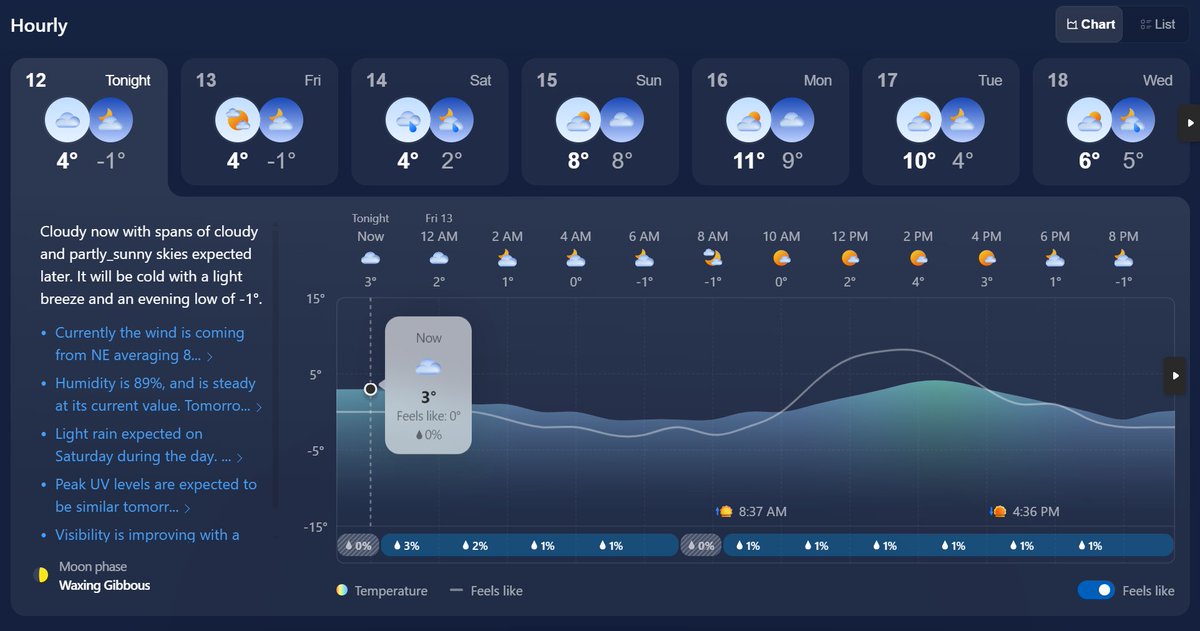Click the Tonight day cloudy icon on card 12
The height and width of the screenshot is (631, 1200).
click(x=67, y=121)
